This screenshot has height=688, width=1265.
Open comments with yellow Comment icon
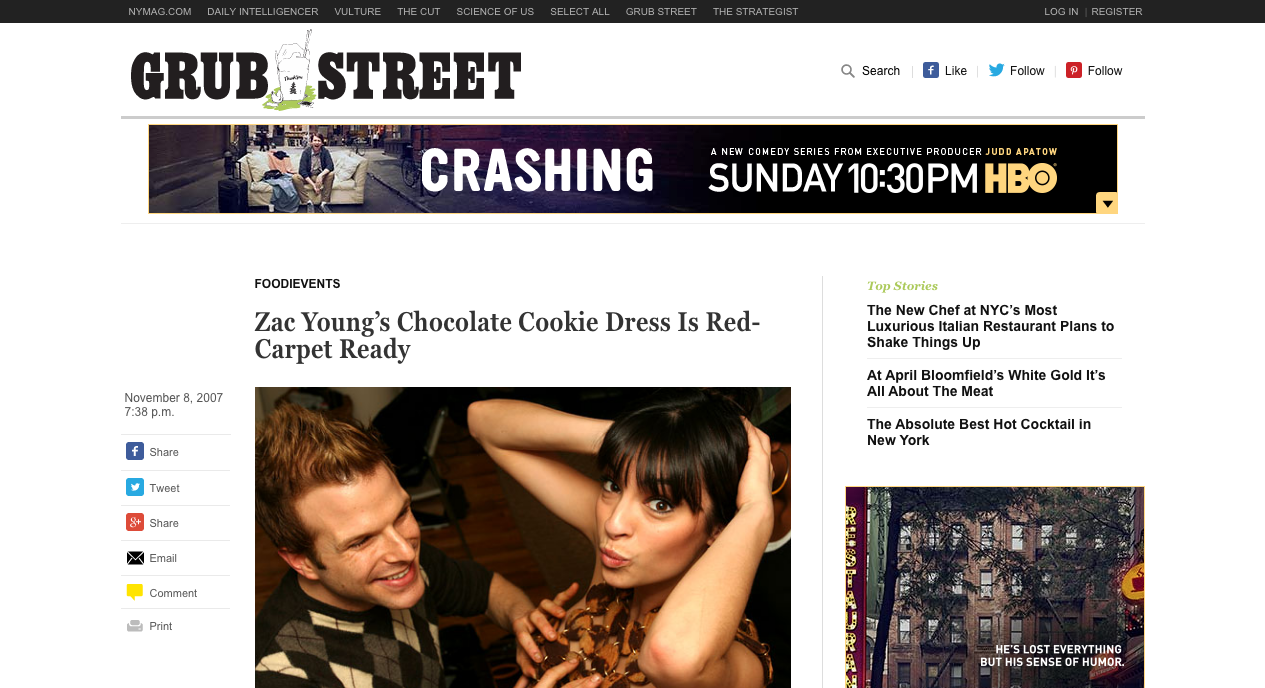click(x=135, y=592)
